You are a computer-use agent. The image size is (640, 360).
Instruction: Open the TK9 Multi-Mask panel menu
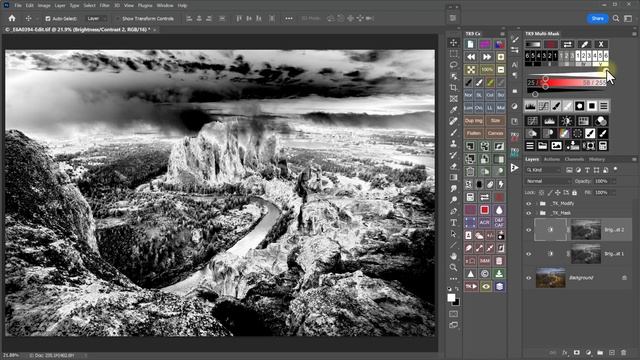pos(634,33)
